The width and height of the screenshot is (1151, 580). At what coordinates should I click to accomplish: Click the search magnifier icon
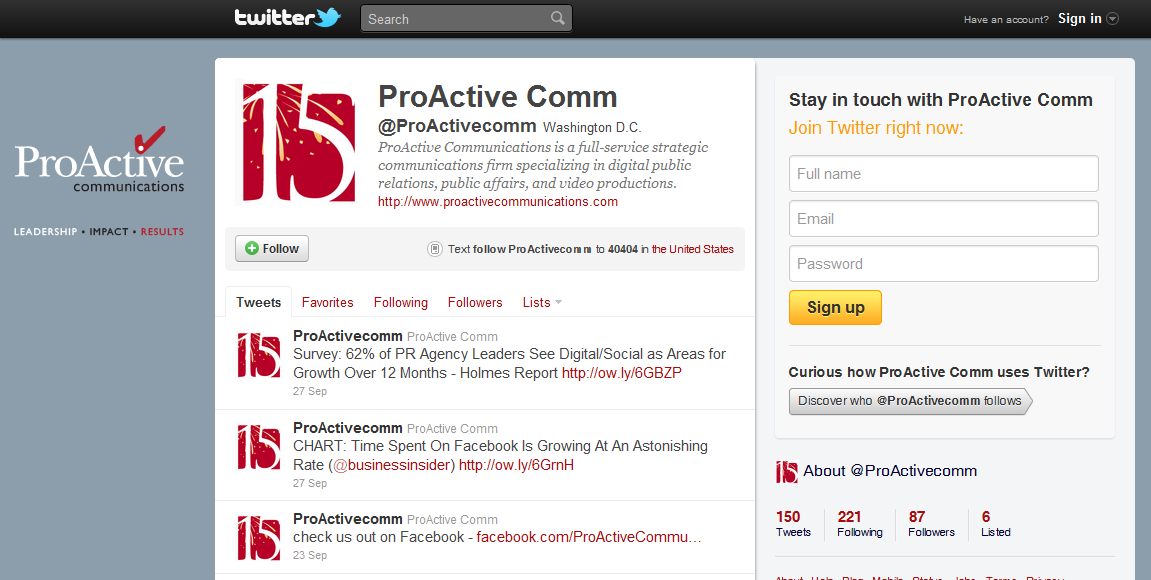point(557,18)
